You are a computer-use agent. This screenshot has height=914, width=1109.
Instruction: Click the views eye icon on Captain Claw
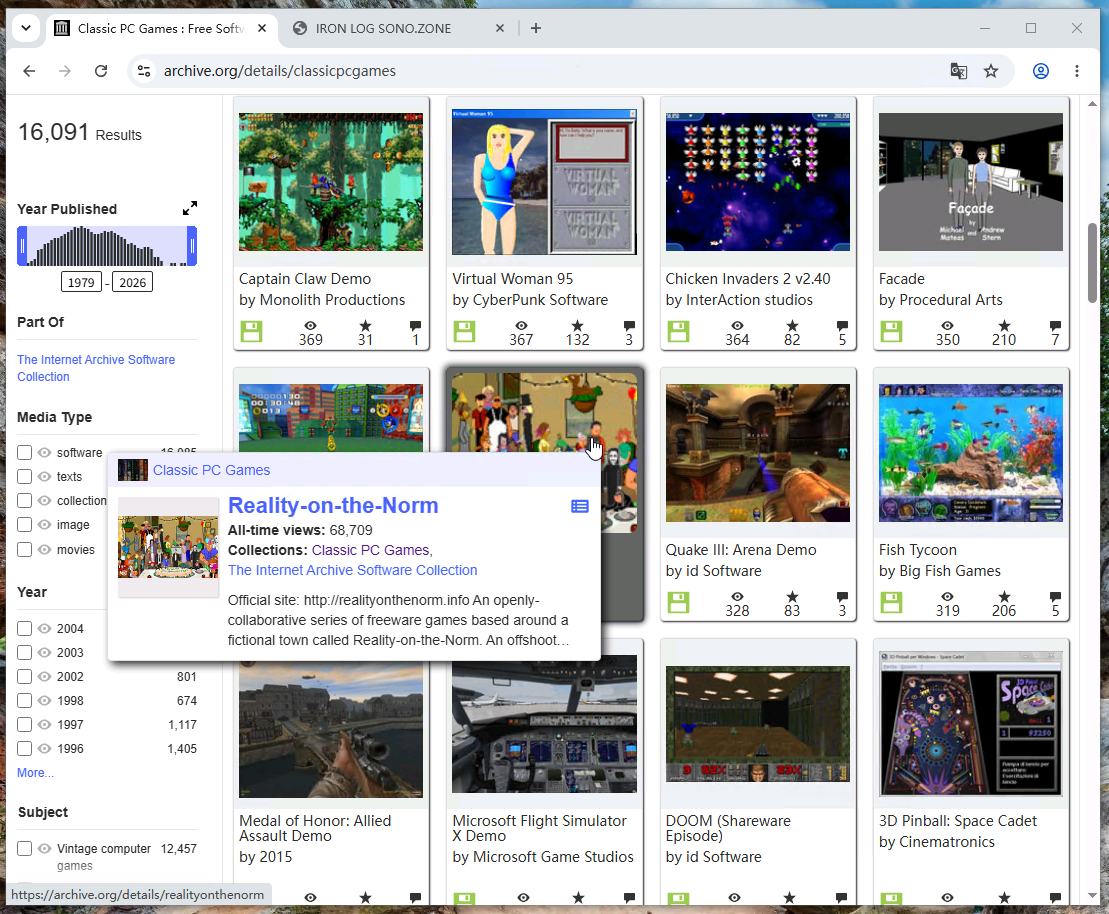click(x=310, y=326)
